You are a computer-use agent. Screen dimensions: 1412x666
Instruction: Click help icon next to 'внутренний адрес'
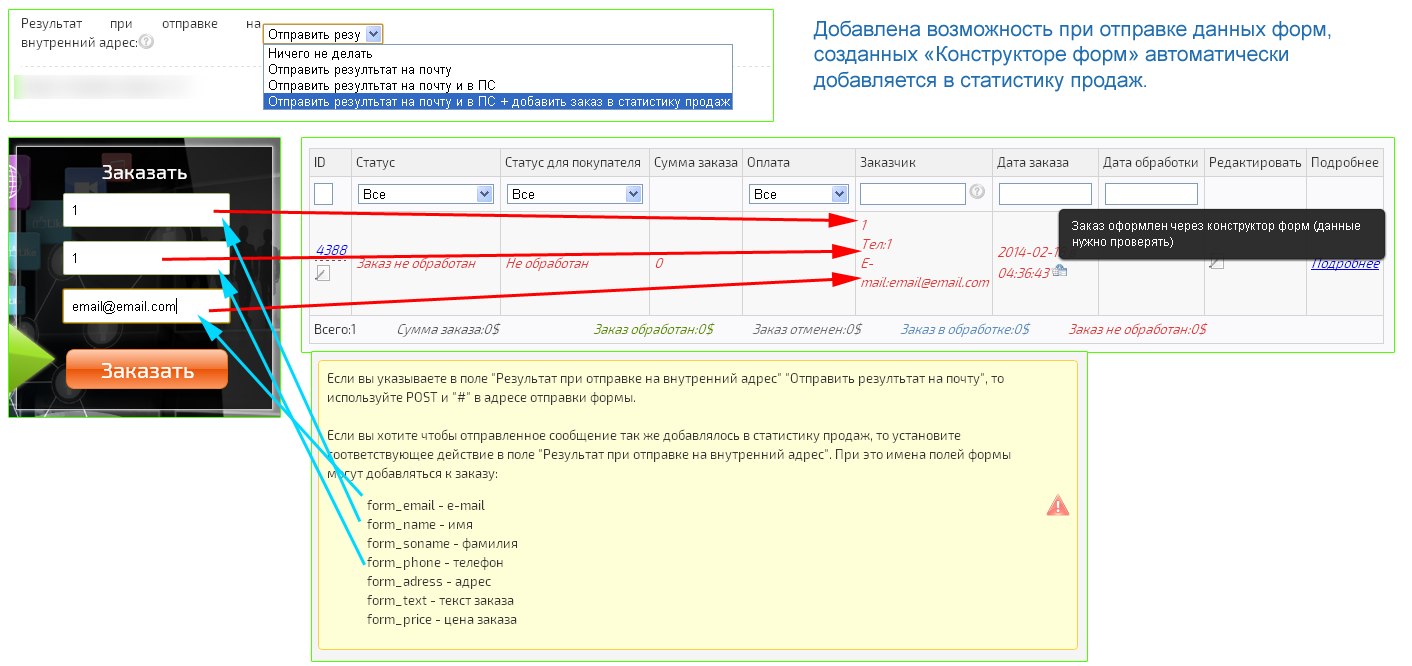[x=147, y=42]
